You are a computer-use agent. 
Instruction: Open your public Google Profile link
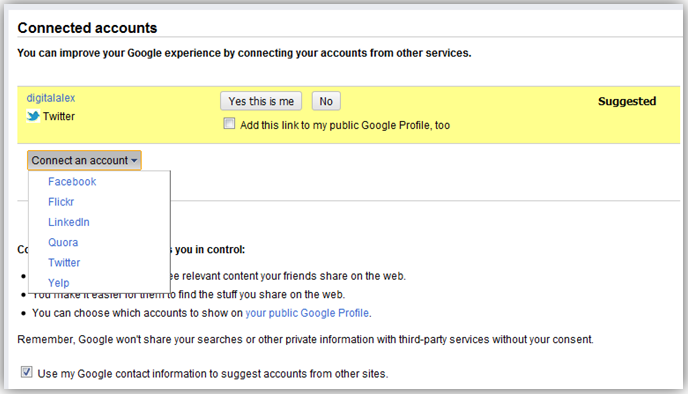click(x=307, y=313)
